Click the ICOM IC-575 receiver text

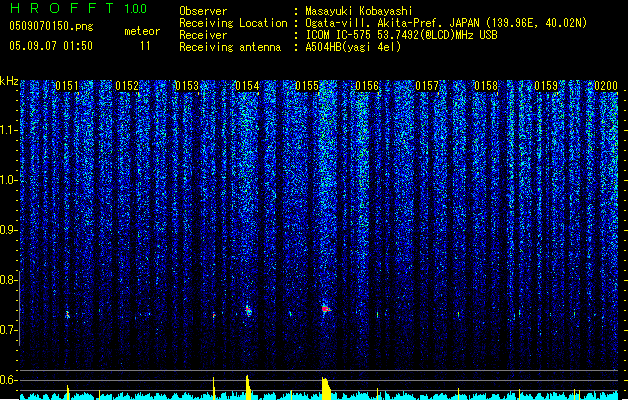(401, 35)
